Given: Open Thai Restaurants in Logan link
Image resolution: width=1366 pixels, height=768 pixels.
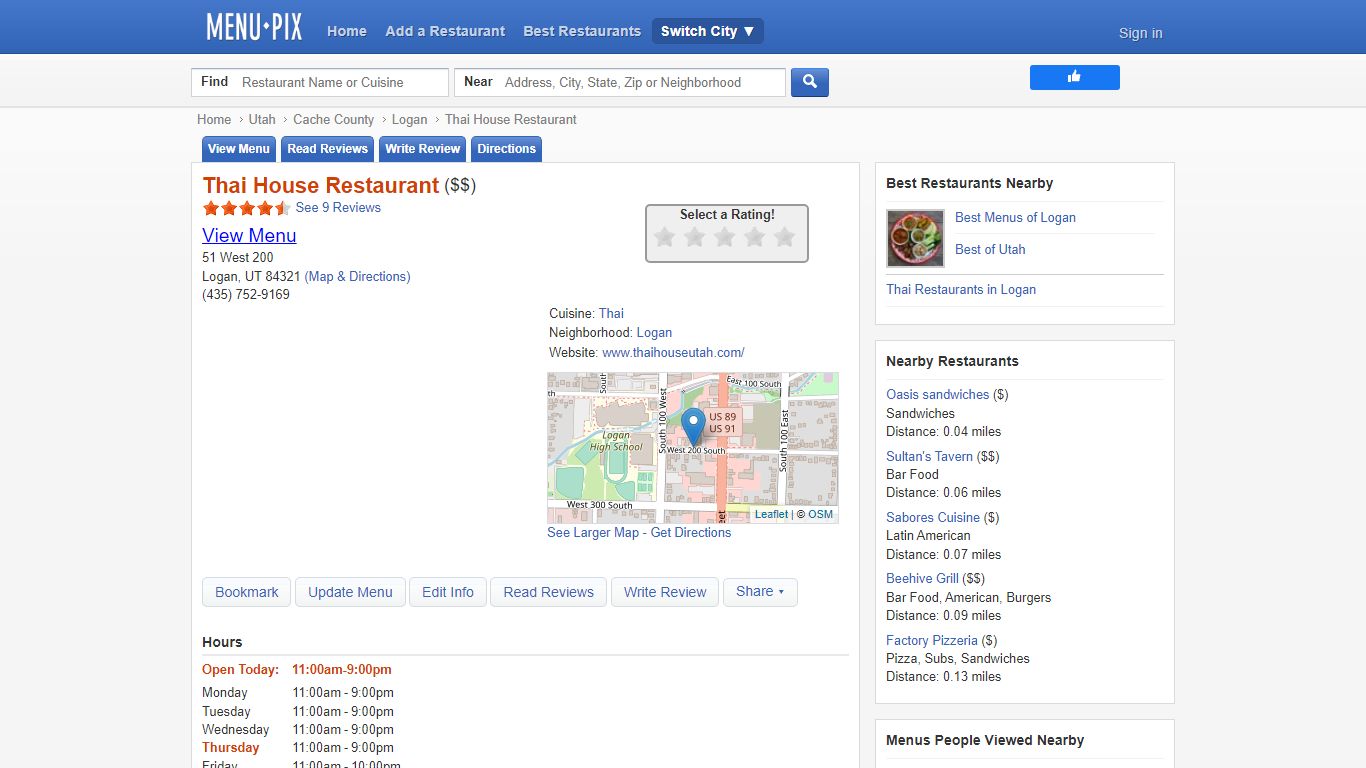Looking at the screenshot, I should point(961,289).
